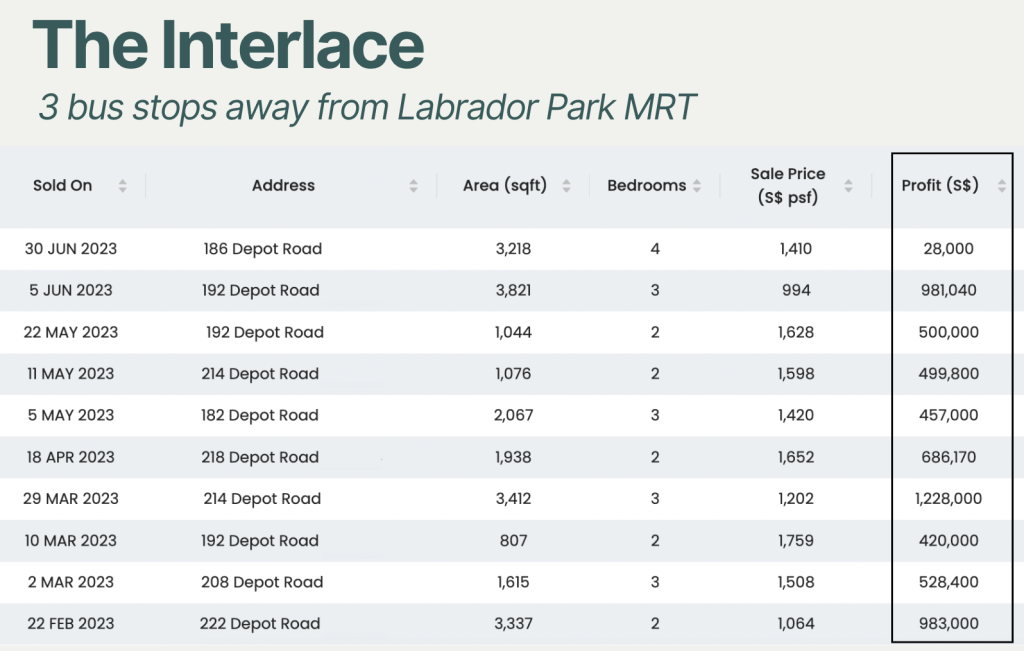
Task: Click the area value 3,337
Action: tap(513, 624)
